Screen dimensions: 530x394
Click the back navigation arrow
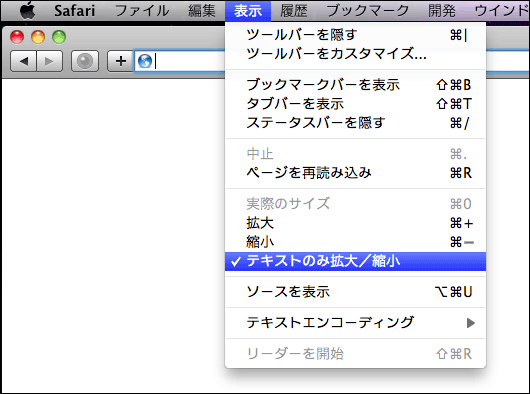[23, 61]
